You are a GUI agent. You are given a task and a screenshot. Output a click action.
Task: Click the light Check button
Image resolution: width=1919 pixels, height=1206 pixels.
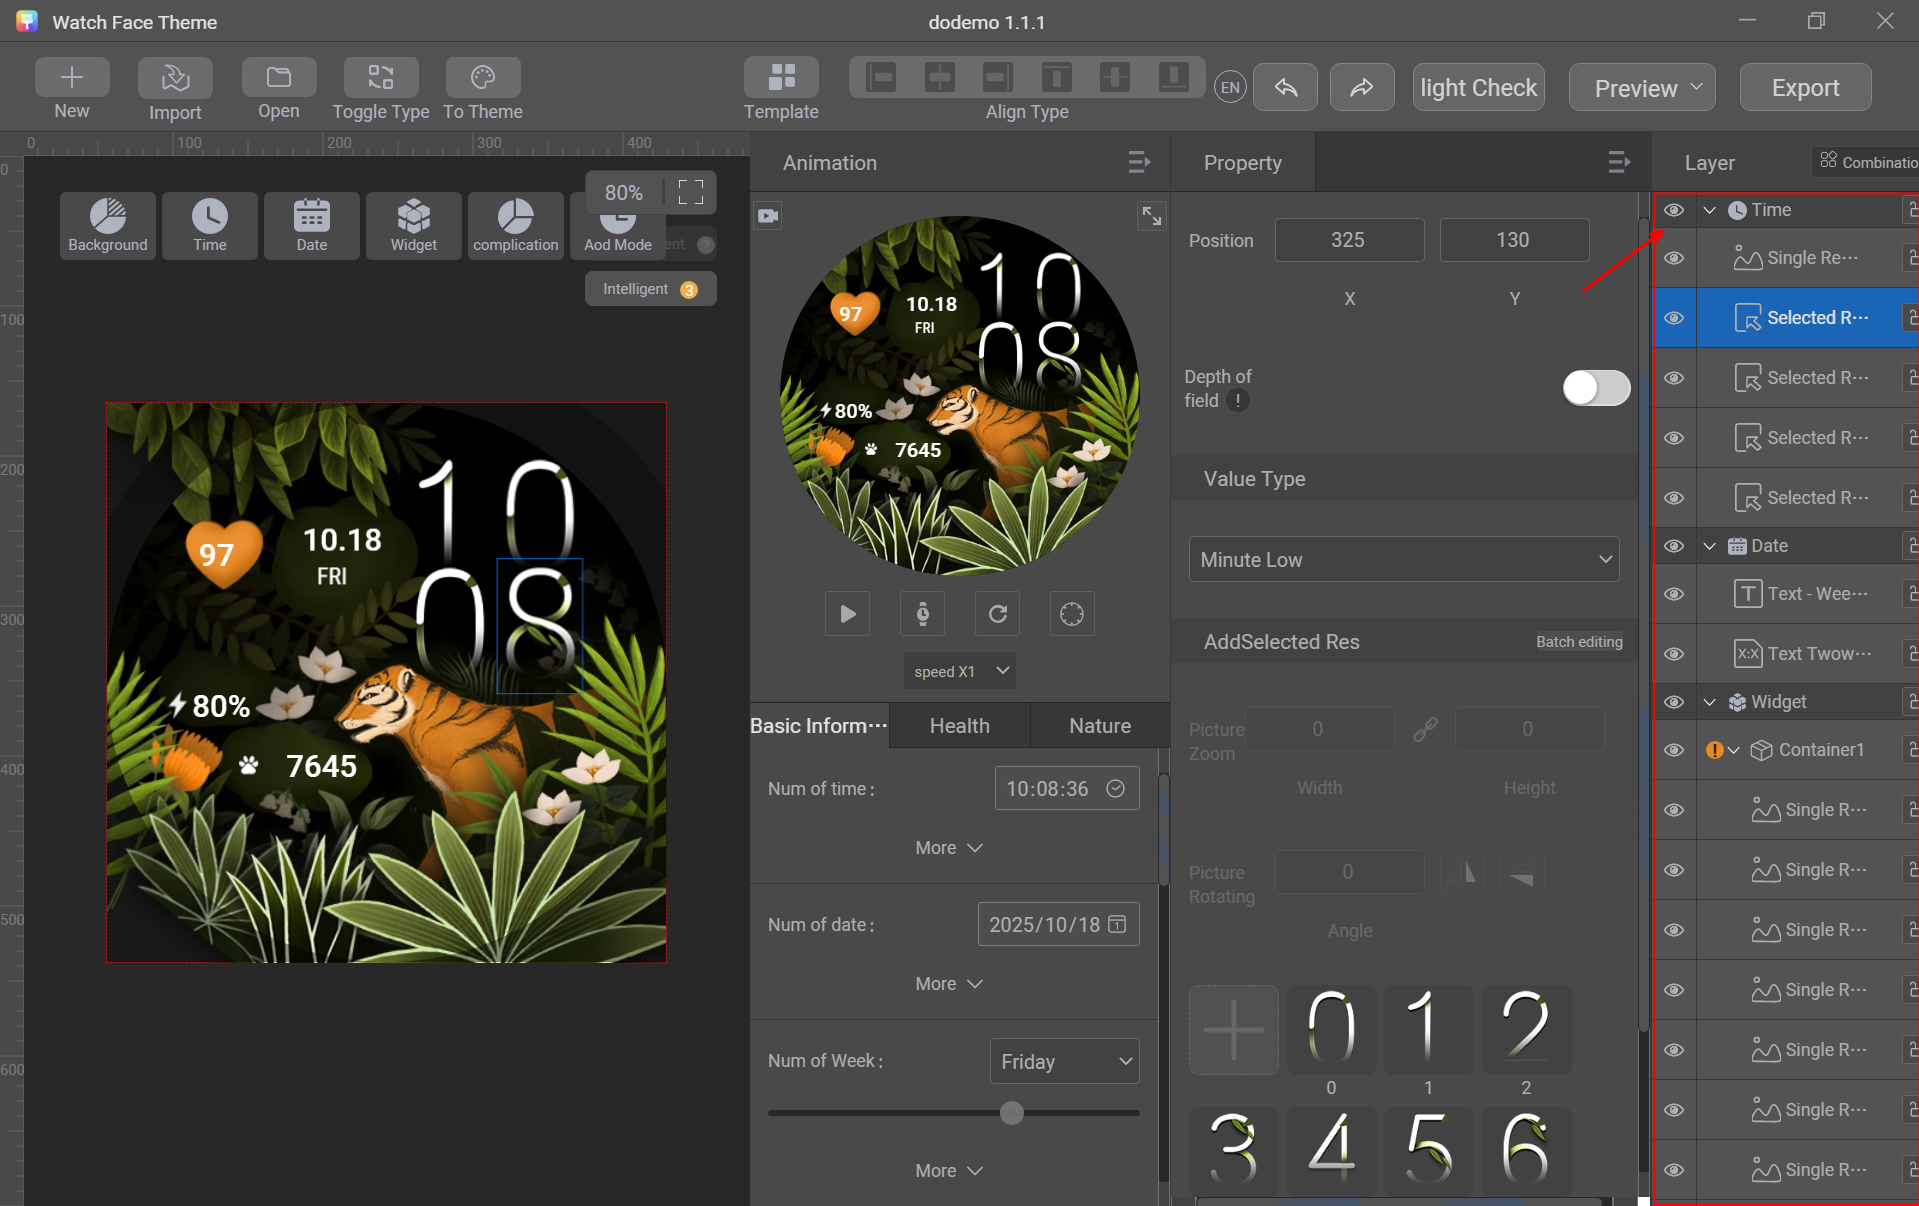click(x=1477, y=87)
